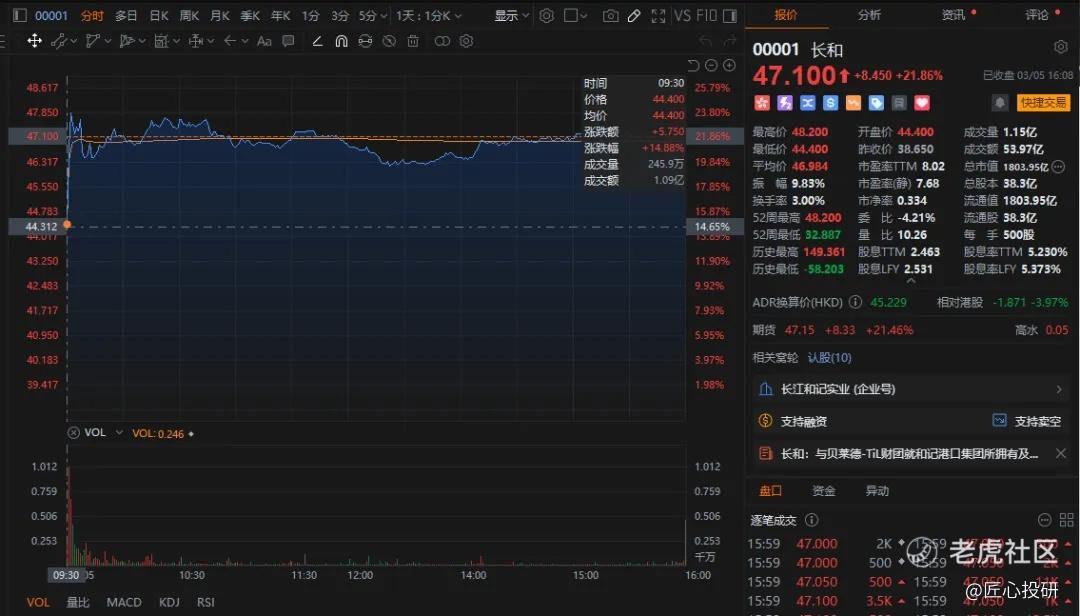Switch to 分时 intraday tab

[x=92, y=15]
